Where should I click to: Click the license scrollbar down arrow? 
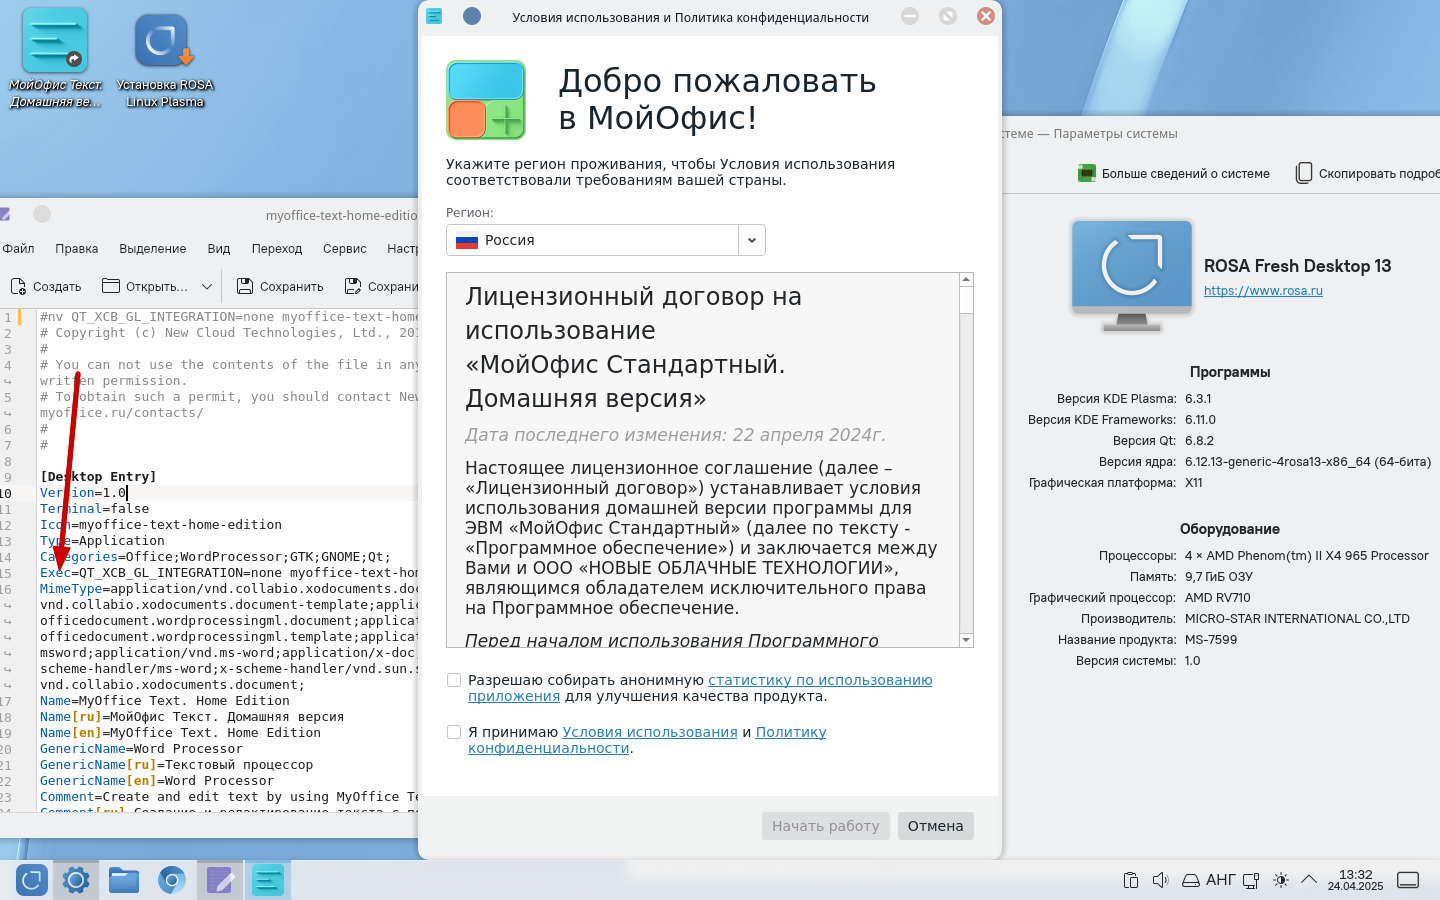966,640
